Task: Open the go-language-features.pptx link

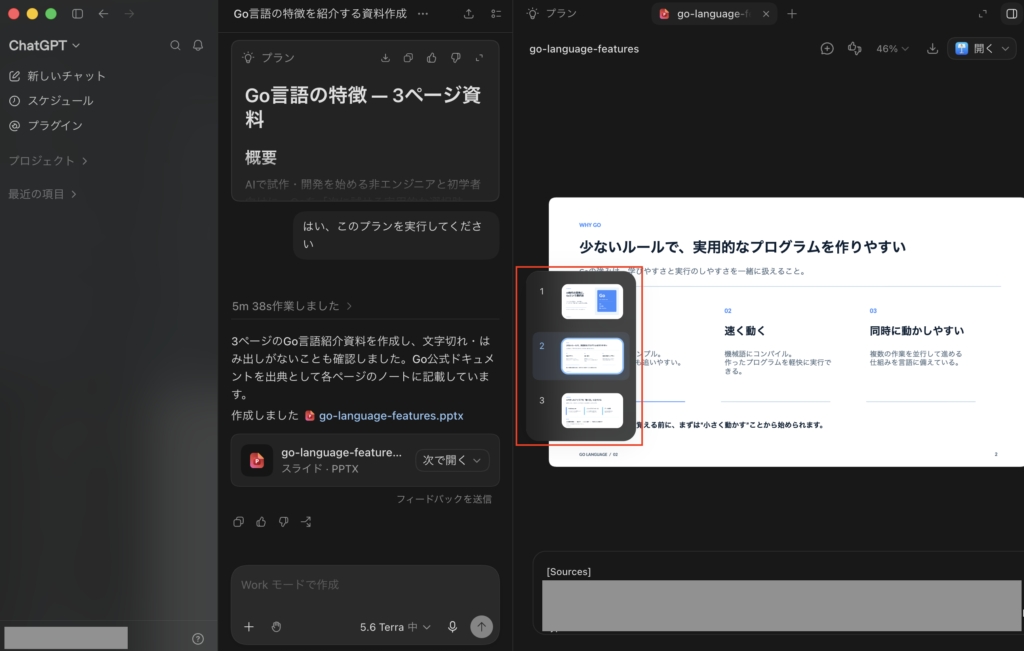Action: 391,415
